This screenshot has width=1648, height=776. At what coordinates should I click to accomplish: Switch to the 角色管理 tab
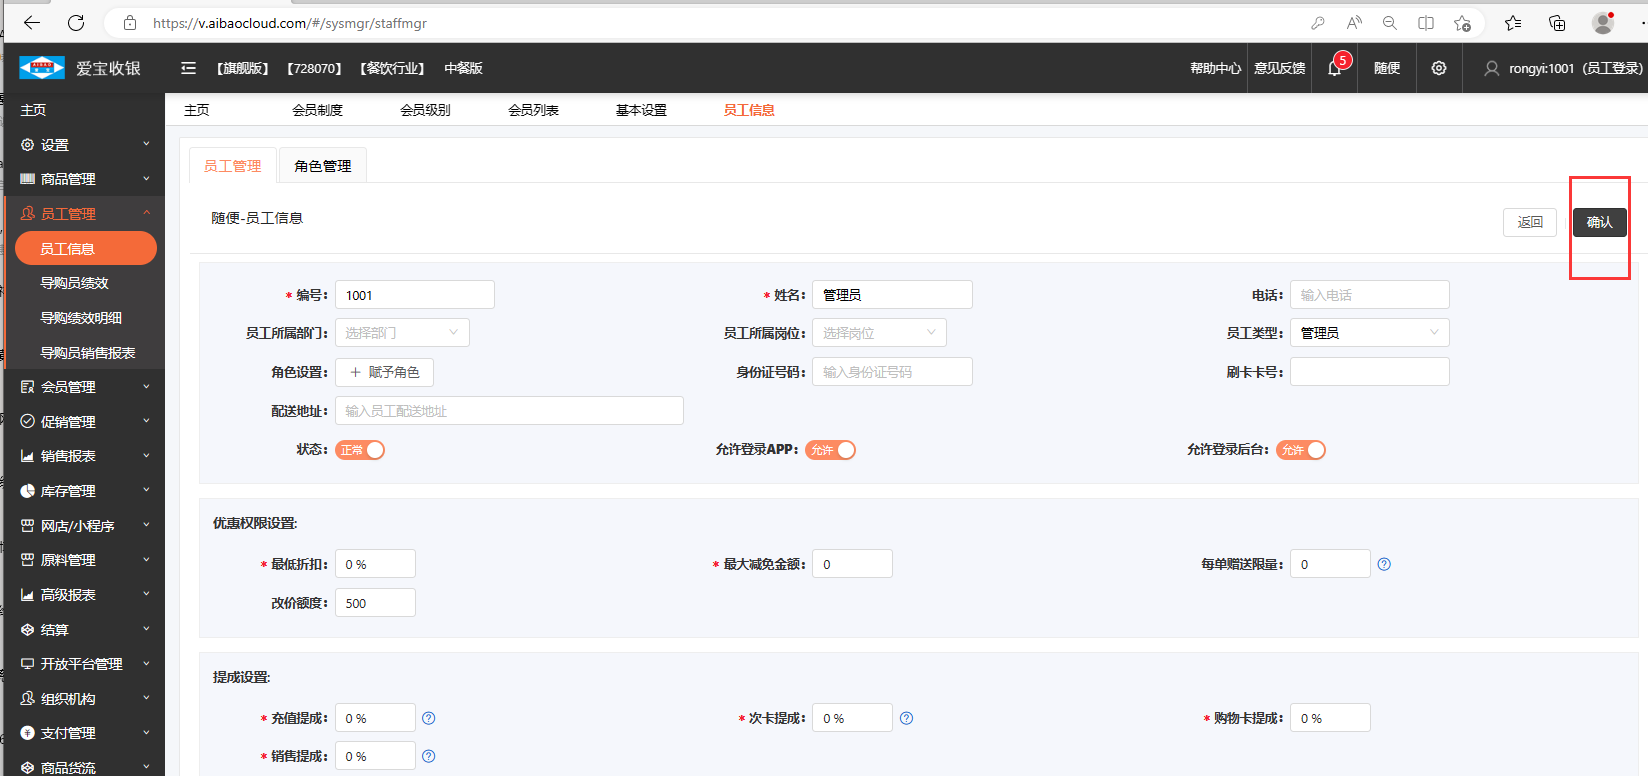[322, 166]
